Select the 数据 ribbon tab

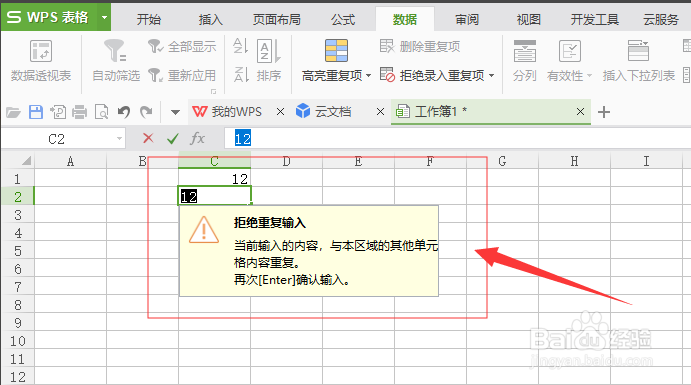click(405, 19)
